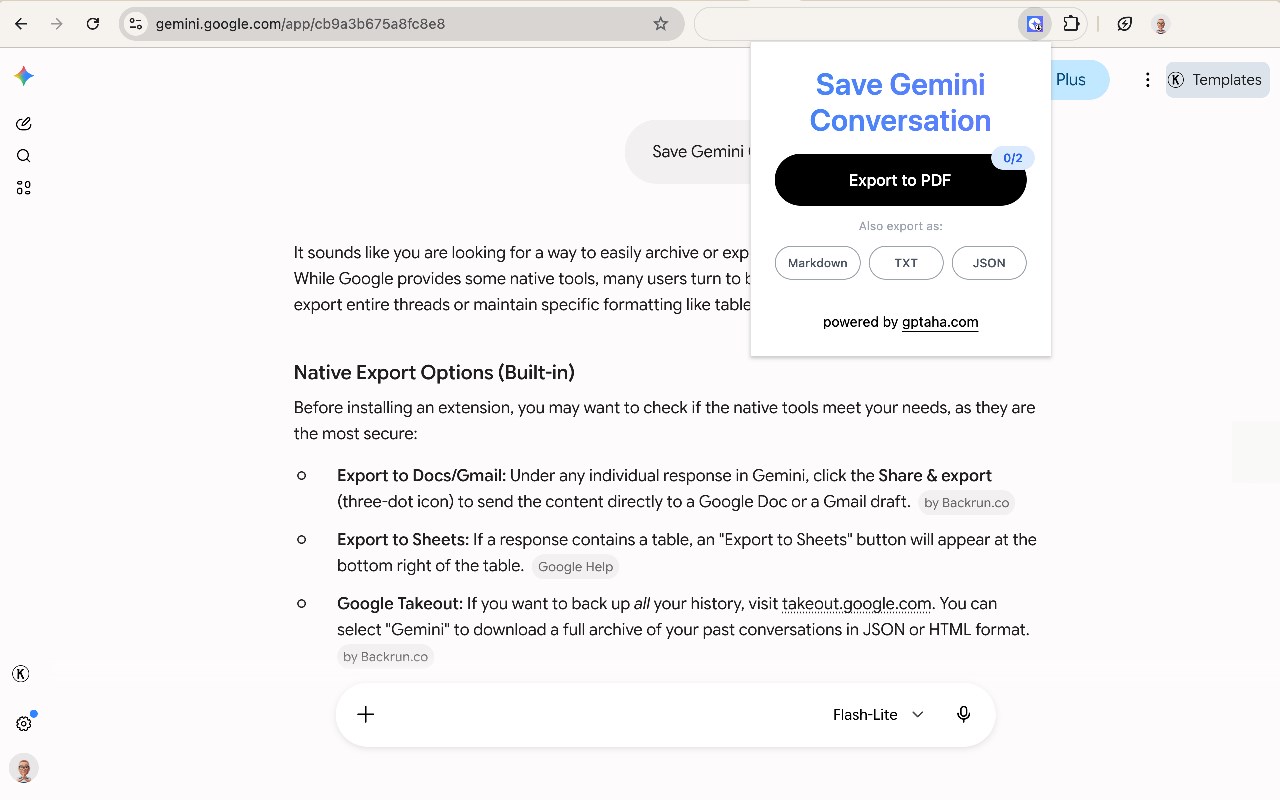Open Gemini settings gear icon
This screenshot has width=1280, height=800.
24,724
